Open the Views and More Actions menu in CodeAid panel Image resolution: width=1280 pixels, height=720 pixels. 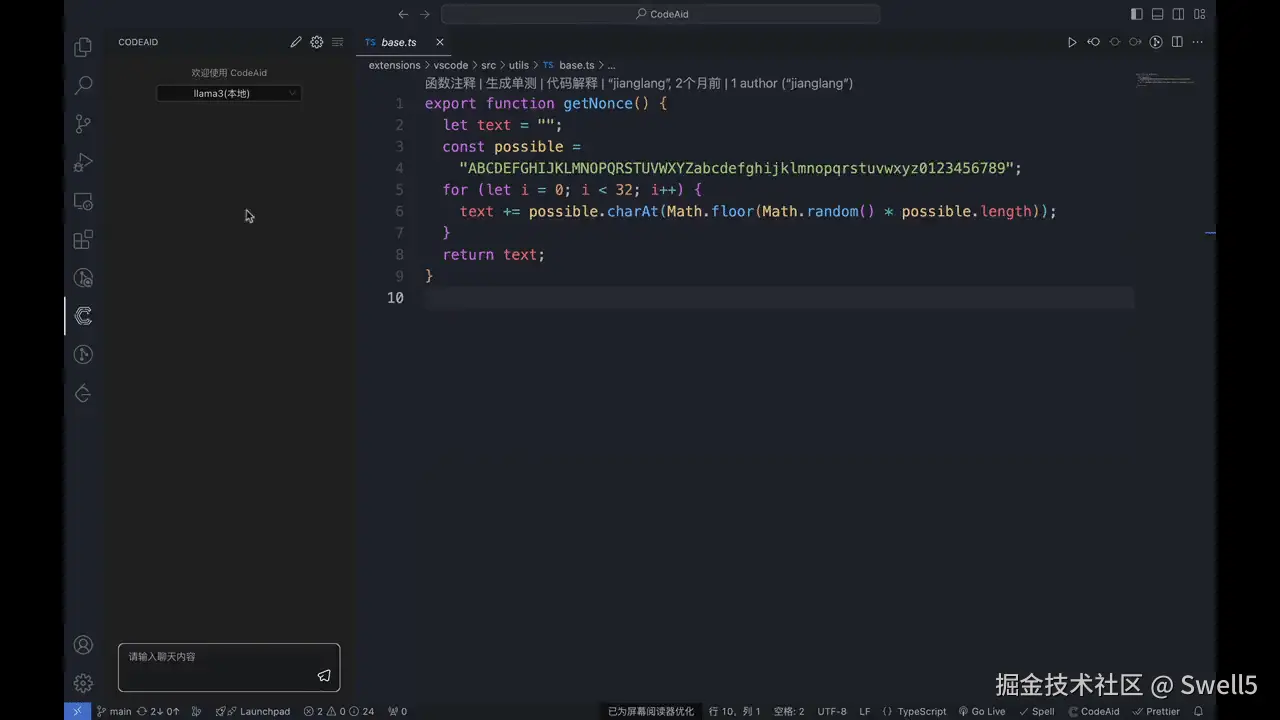(x=337, y=42)
